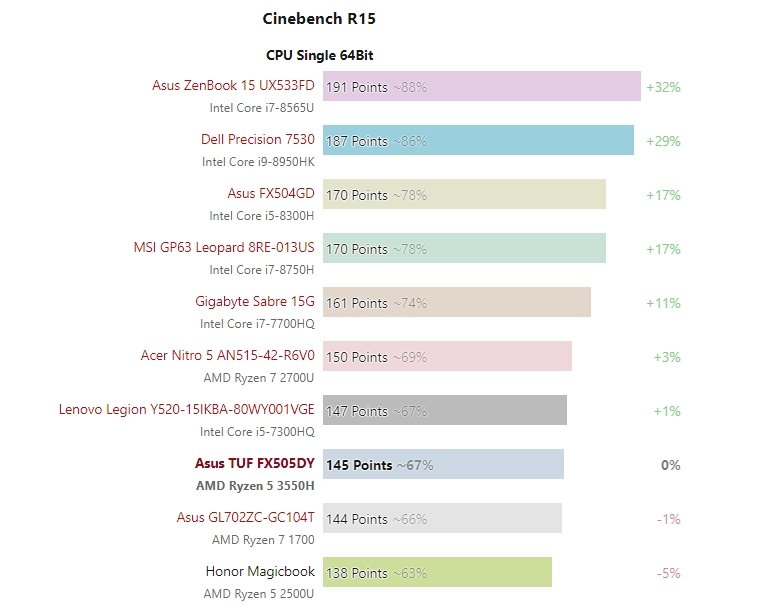Open the Lenovo Legion Y520-15IKBA-80WY001VGE link

point(187,409)
